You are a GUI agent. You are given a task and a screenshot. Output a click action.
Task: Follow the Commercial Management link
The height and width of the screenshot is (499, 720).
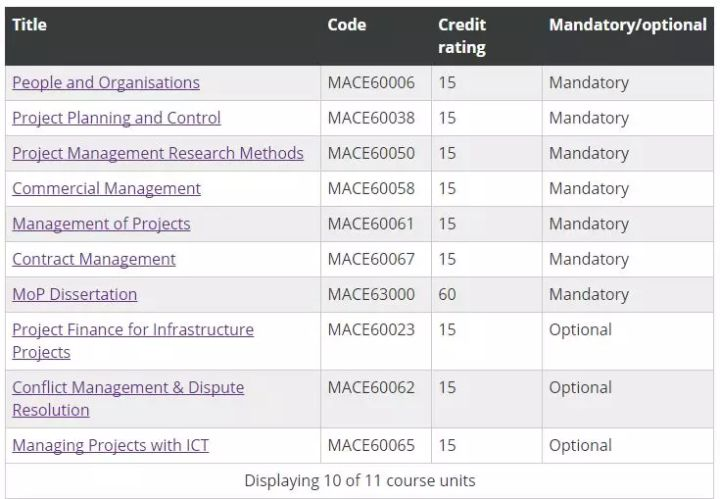click(106, 189)
